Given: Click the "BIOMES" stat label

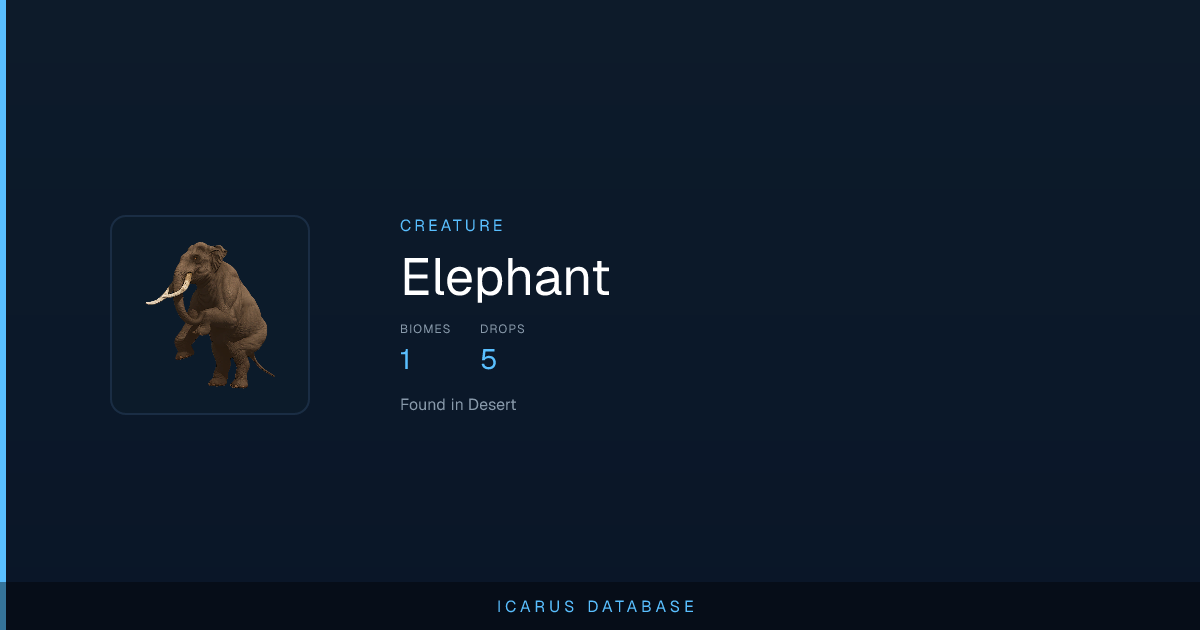Looking at the screenshot, I should pos(425,329).
